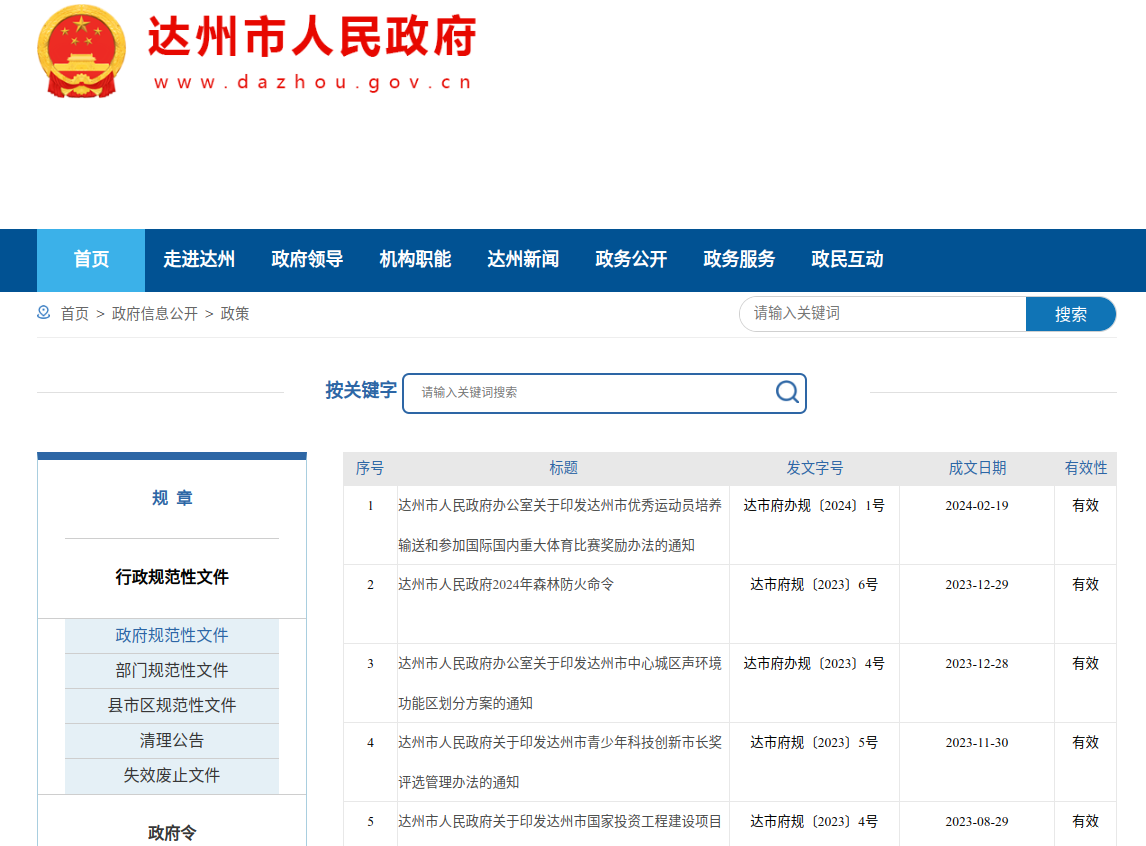Select 机构职能 in the navigation bar
Screen dimensions: 1146x846
pos(415,260)
